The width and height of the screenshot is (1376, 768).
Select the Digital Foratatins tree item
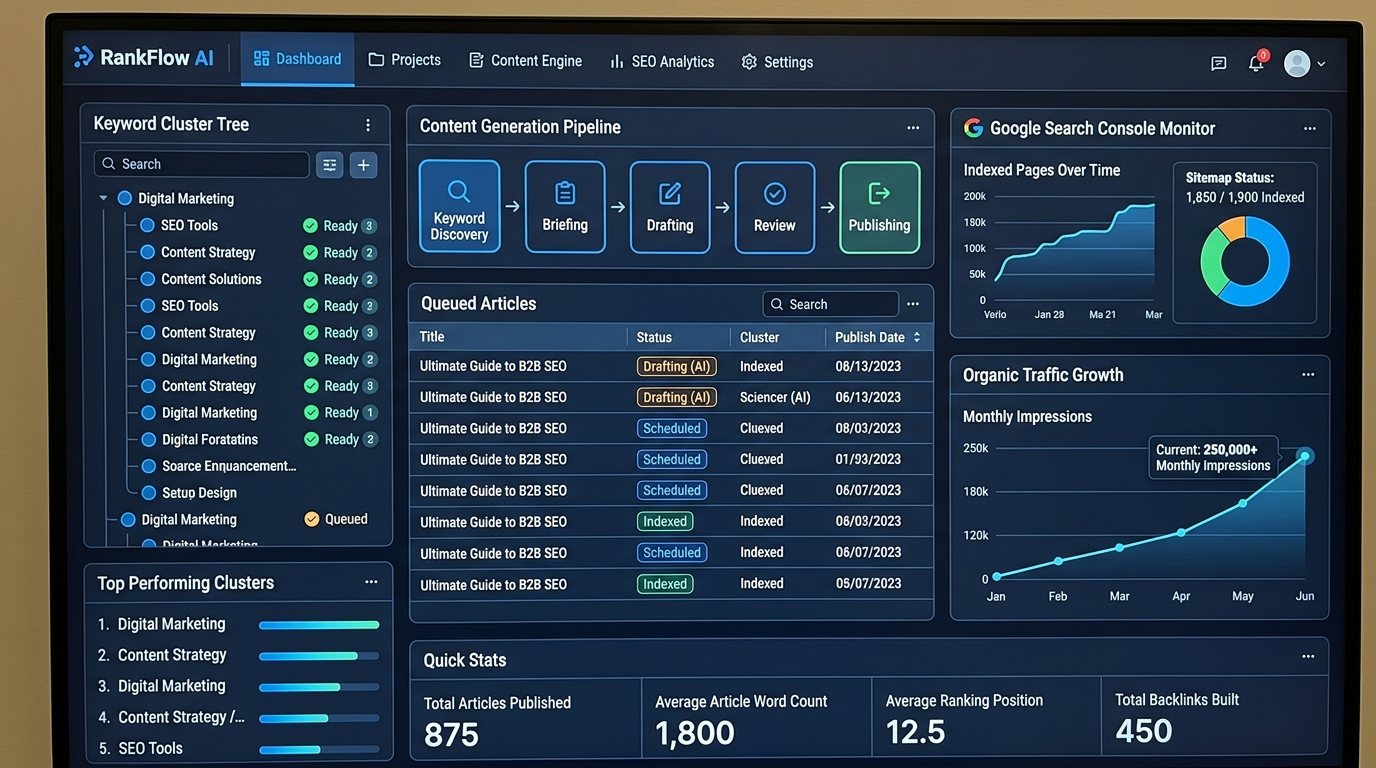point(210,439)
